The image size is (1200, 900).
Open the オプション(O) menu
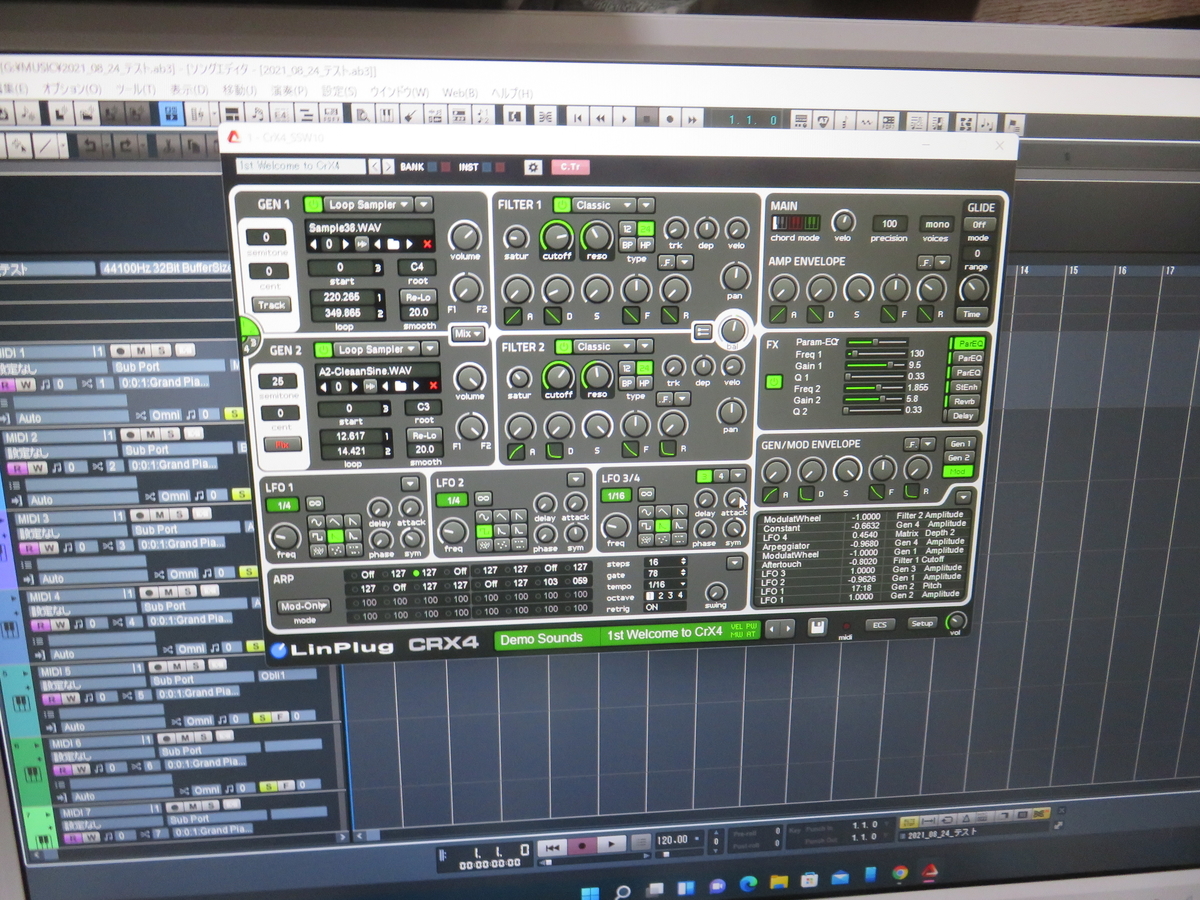click(x=72, y=89)
